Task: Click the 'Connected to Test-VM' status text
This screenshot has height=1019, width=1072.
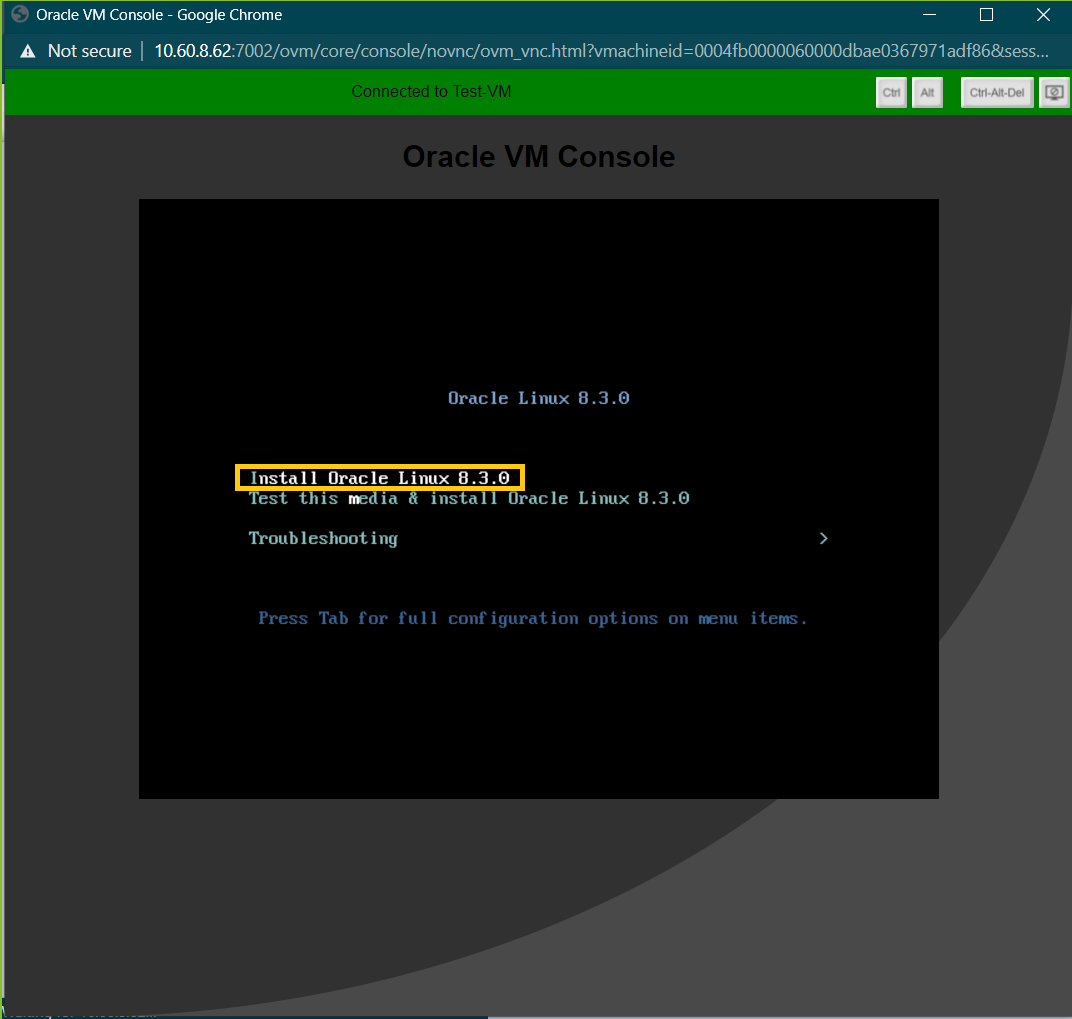Action: point(431,92)
